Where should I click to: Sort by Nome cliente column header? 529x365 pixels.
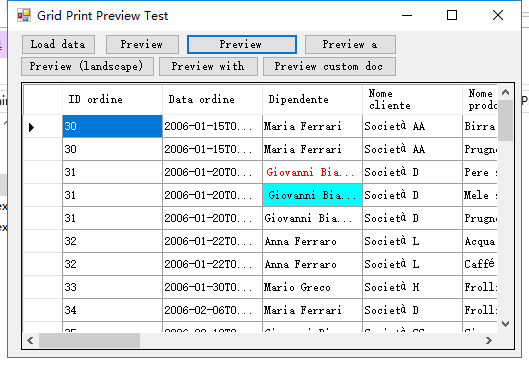pos(412,100)
